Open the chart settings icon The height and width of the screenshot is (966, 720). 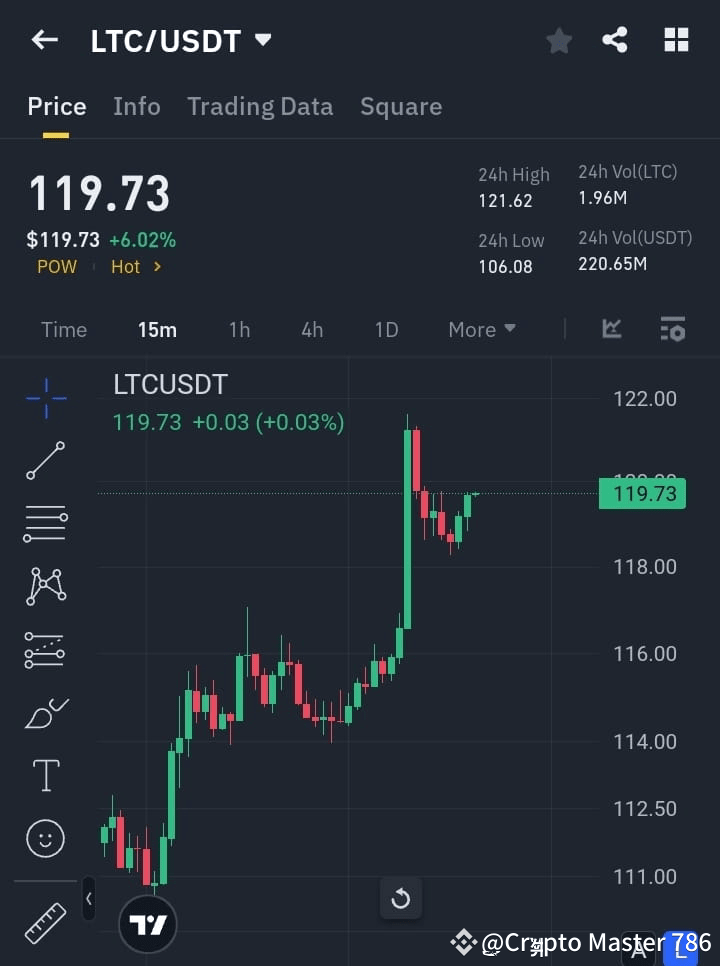click(673, 328)
